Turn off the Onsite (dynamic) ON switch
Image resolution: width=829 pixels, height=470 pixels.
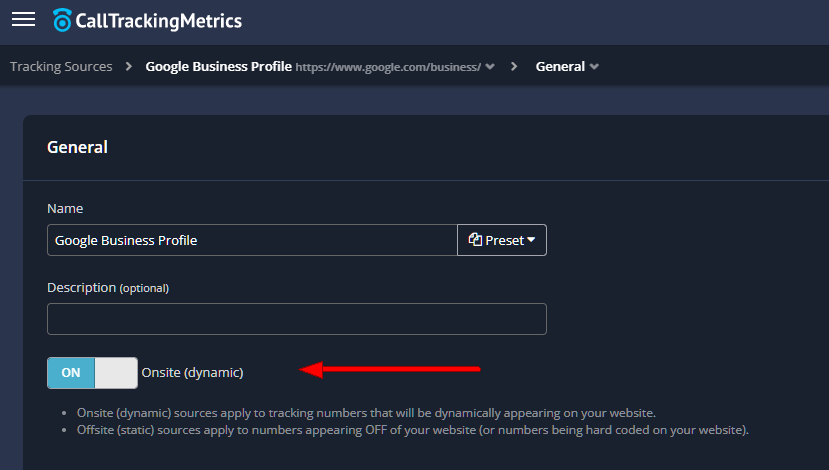click(x=92, y=373)
